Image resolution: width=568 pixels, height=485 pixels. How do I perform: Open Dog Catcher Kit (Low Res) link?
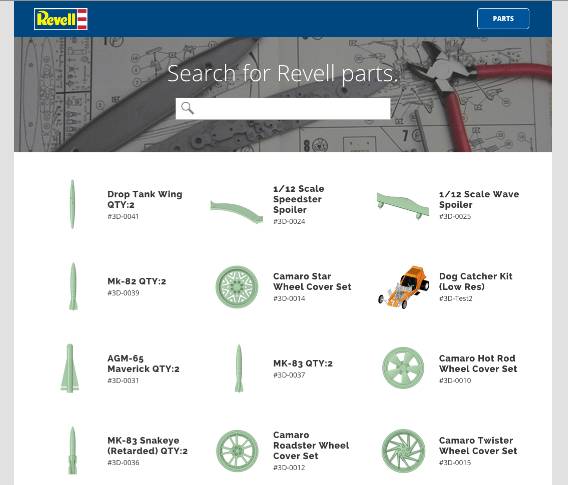coord(476,281)
